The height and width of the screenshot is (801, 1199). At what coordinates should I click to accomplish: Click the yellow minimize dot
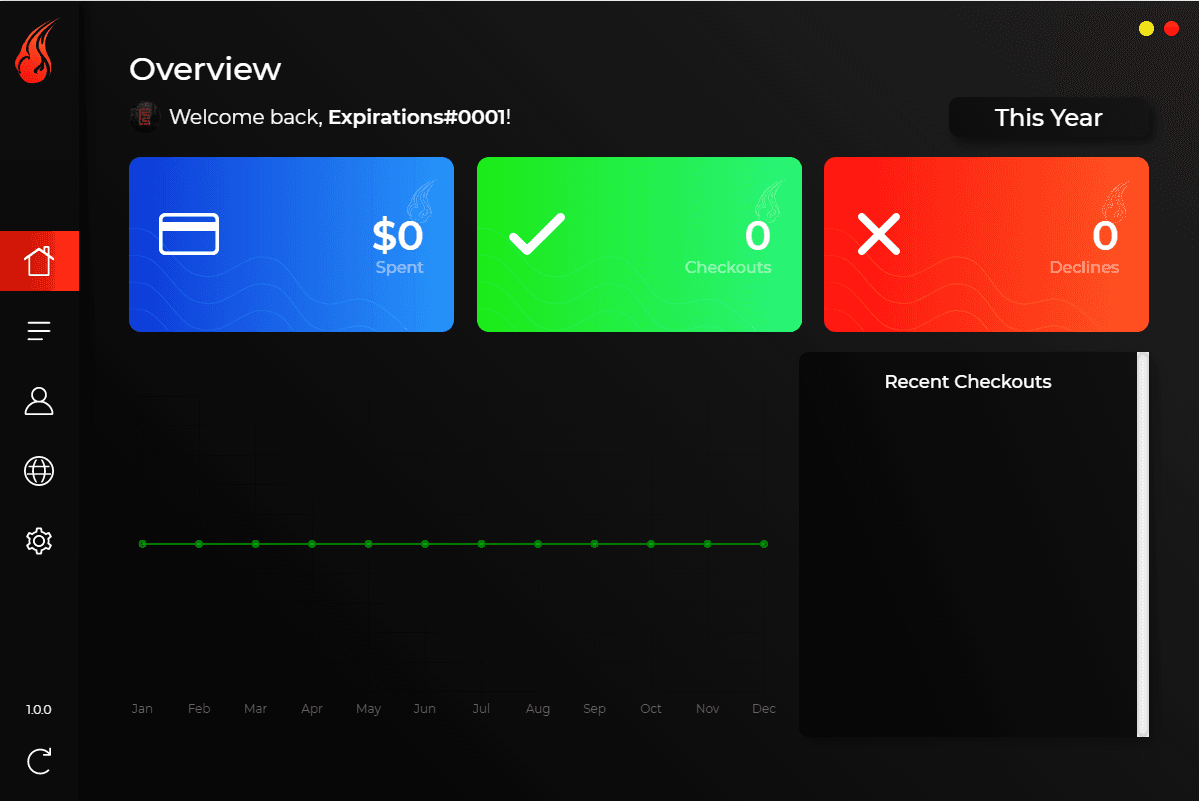1146,29
